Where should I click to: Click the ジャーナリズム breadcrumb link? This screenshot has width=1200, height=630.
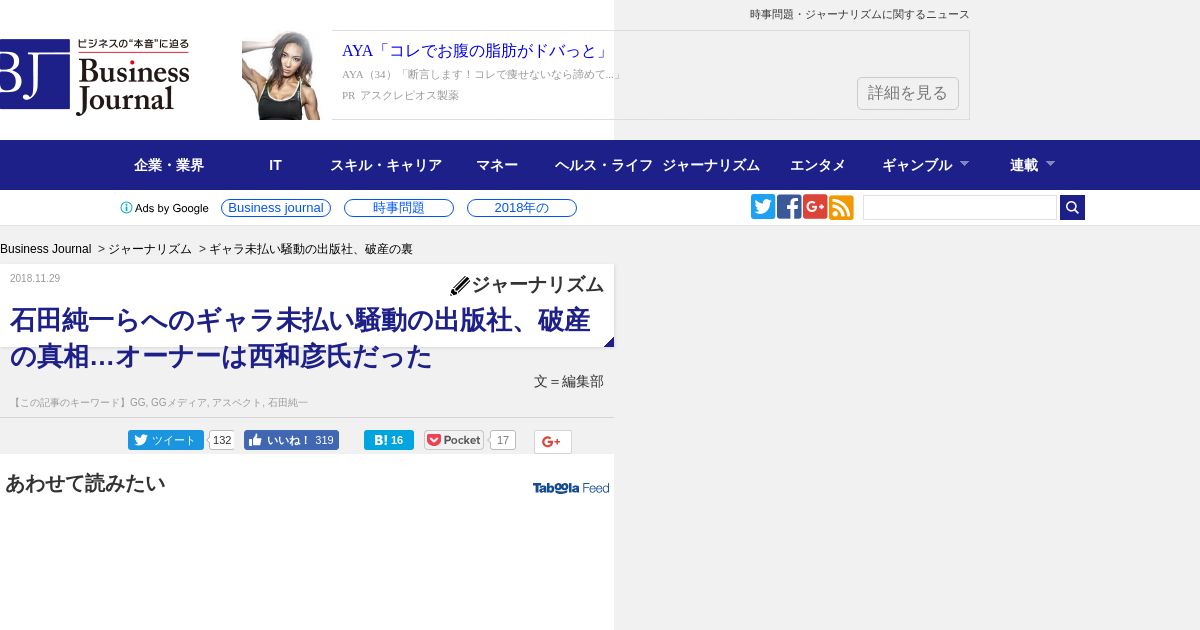tap(150, 249)
